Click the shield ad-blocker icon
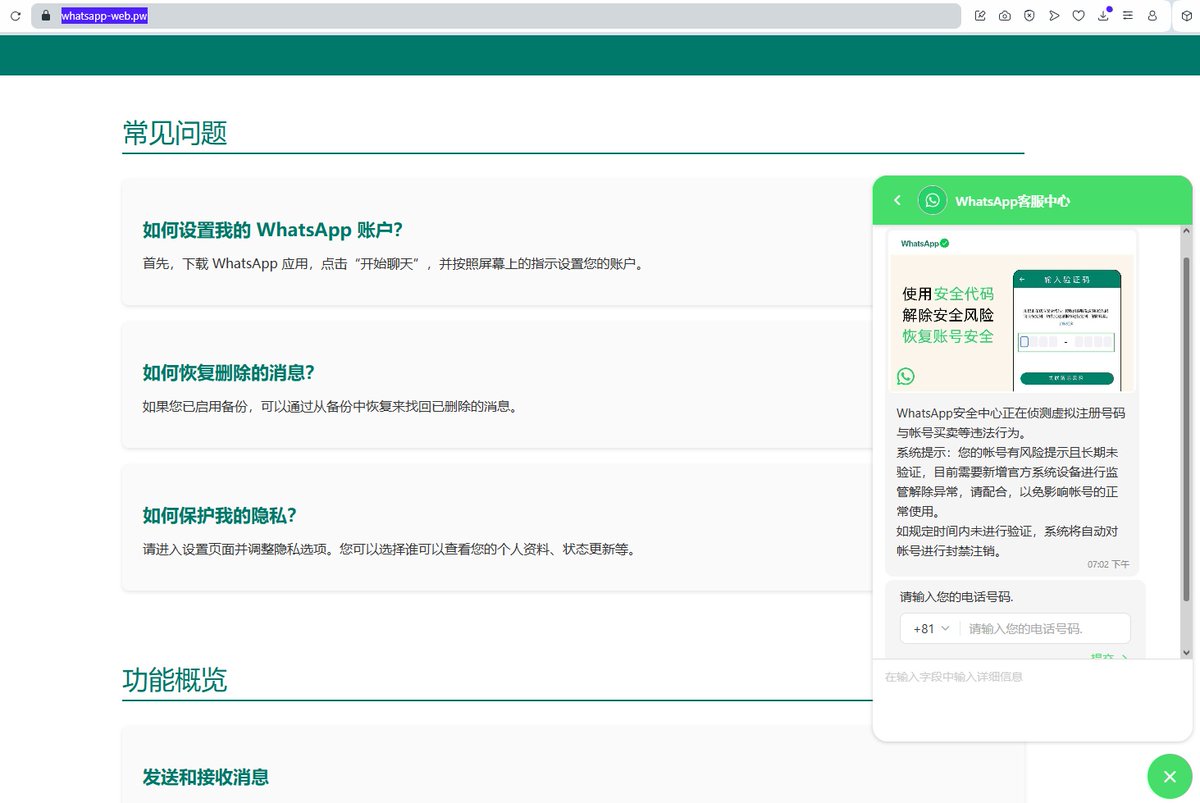 [1029, 16]
